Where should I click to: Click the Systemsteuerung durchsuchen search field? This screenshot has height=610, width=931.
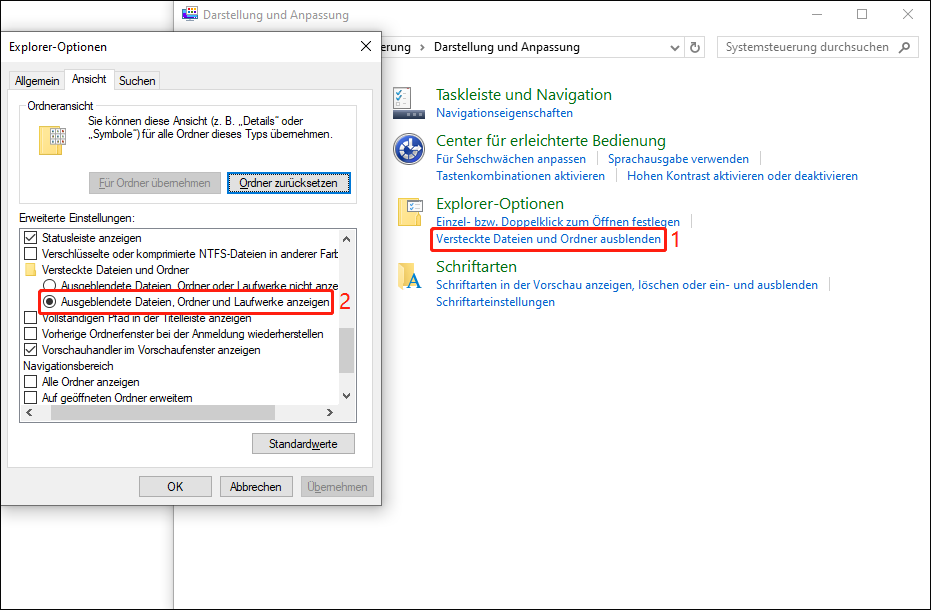(x=806, y=47)
